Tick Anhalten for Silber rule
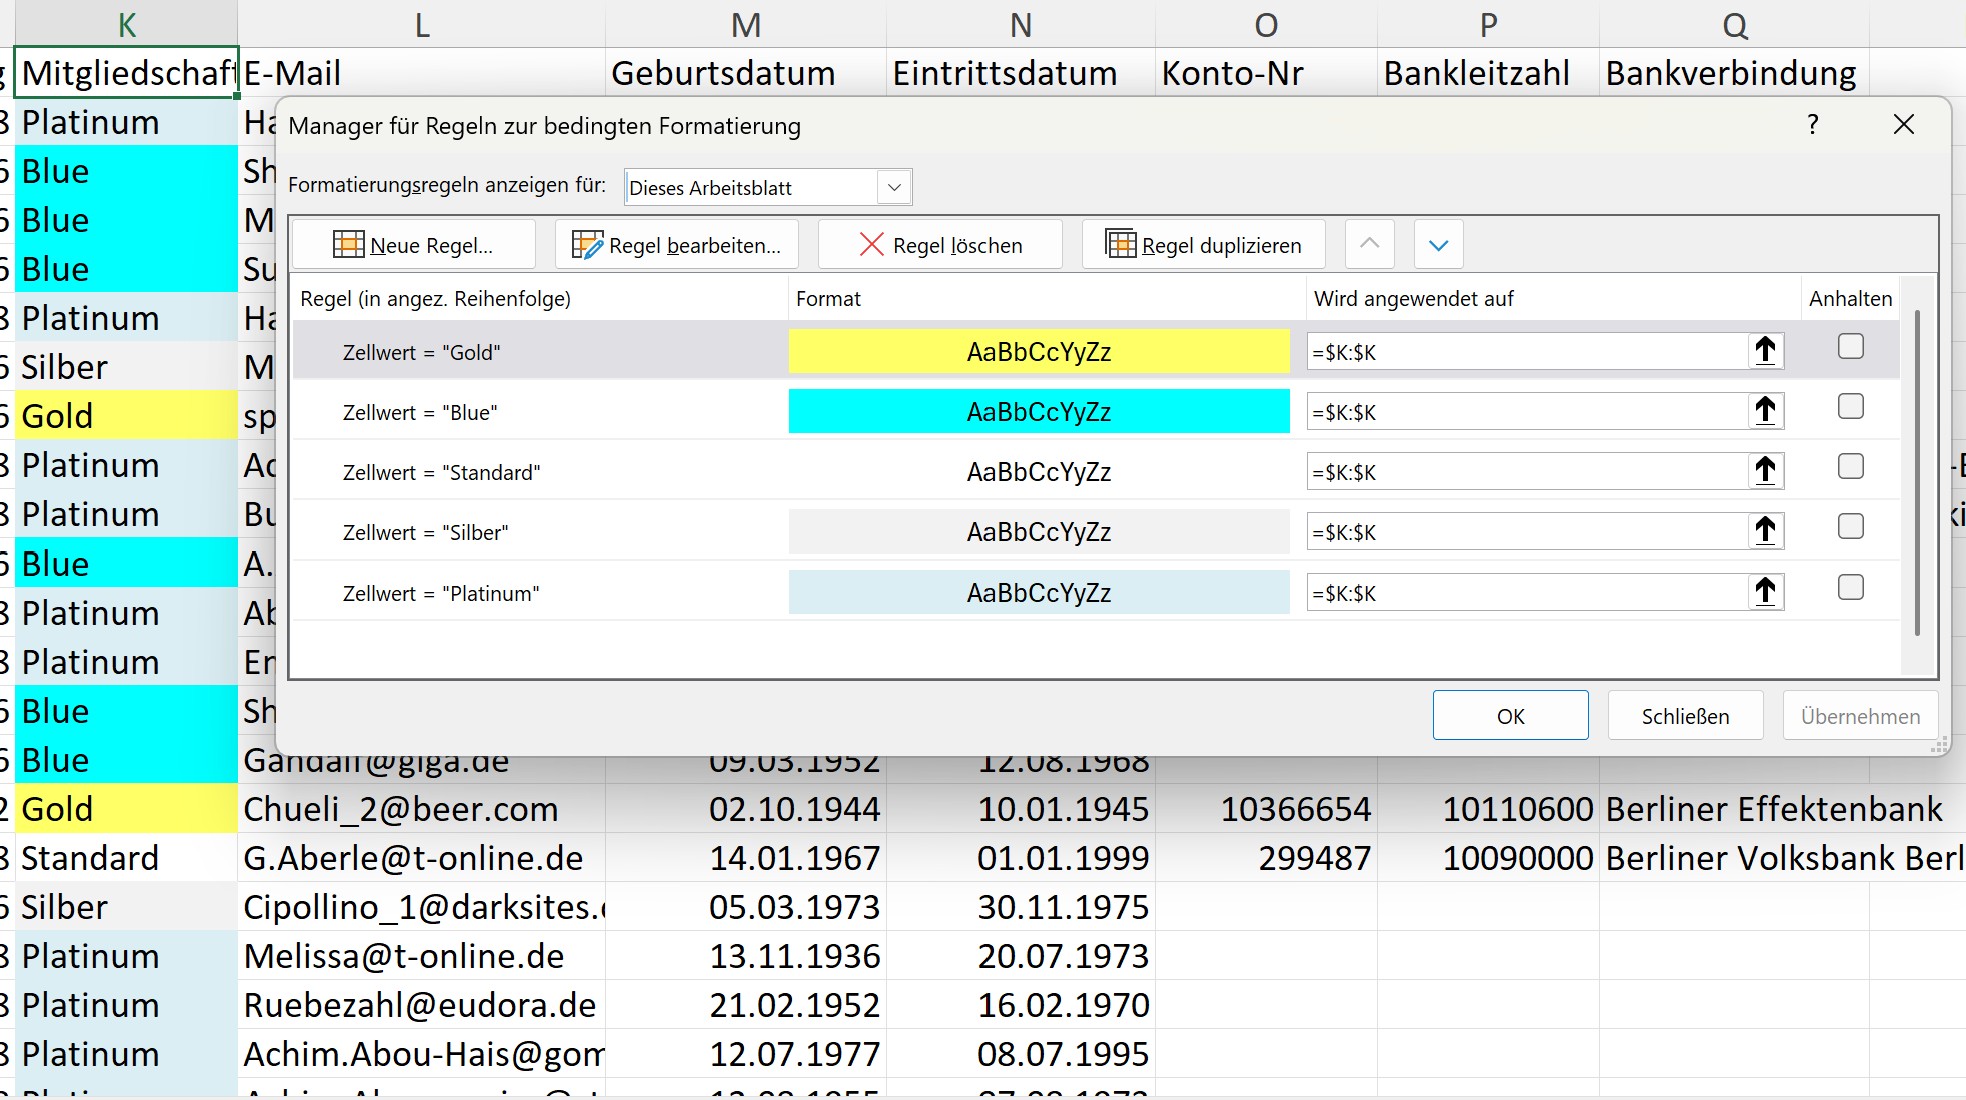 point(1850,526)
